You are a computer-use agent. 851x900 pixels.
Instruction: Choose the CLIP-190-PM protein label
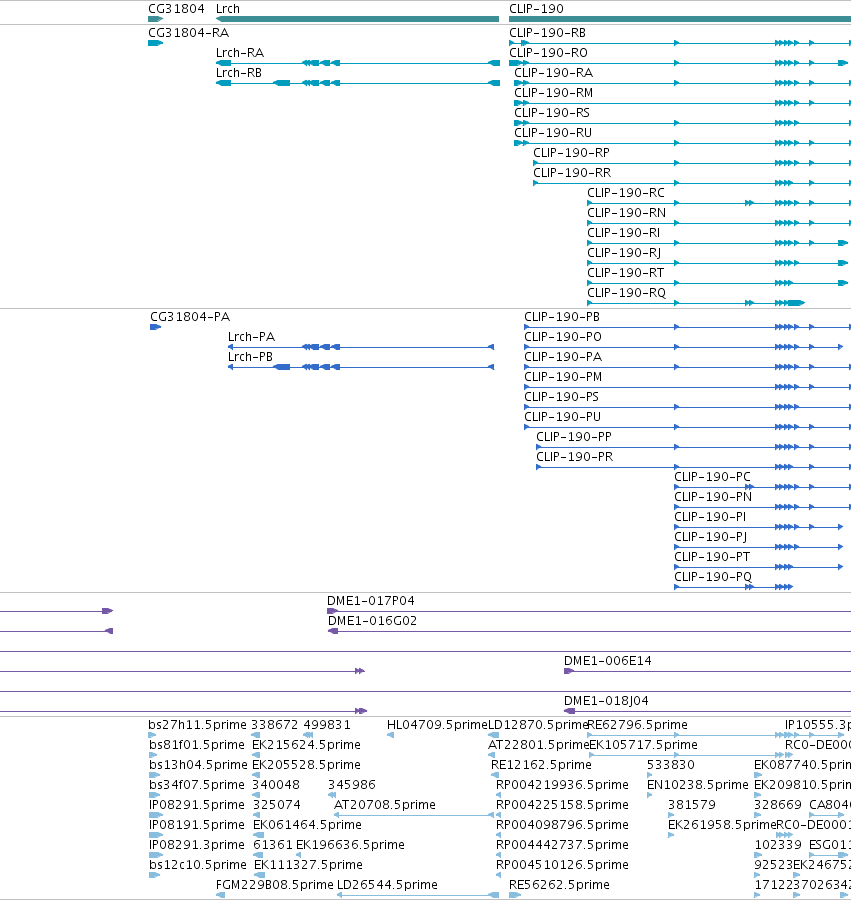pyautogui.click(x=563, y=377)
